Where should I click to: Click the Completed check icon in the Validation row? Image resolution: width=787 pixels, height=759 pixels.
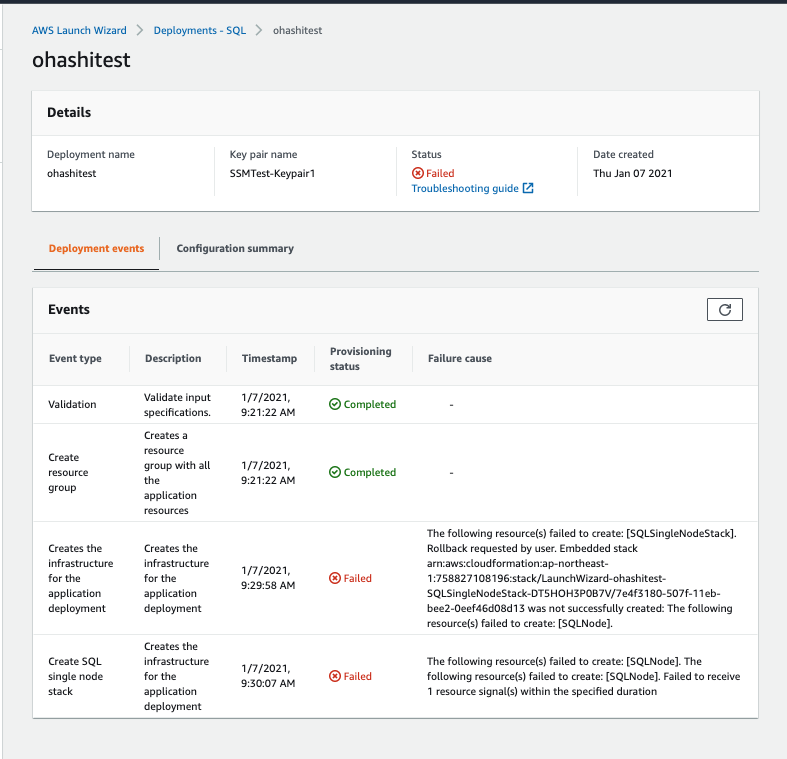tap(335, 404)
